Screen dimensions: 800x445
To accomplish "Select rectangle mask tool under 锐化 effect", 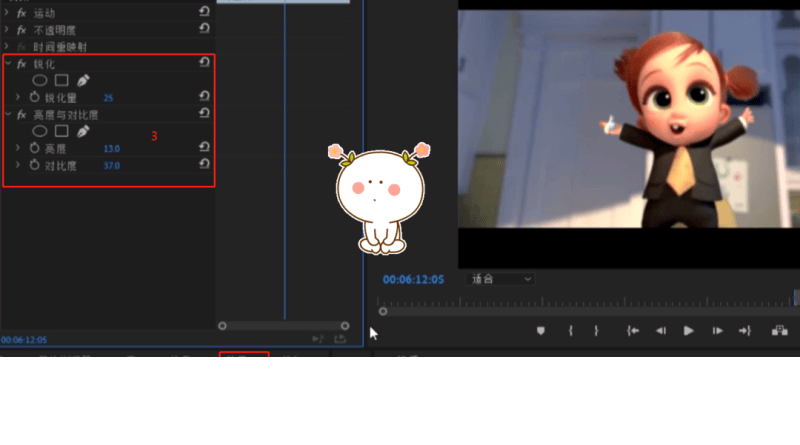I will click(61, 80).
